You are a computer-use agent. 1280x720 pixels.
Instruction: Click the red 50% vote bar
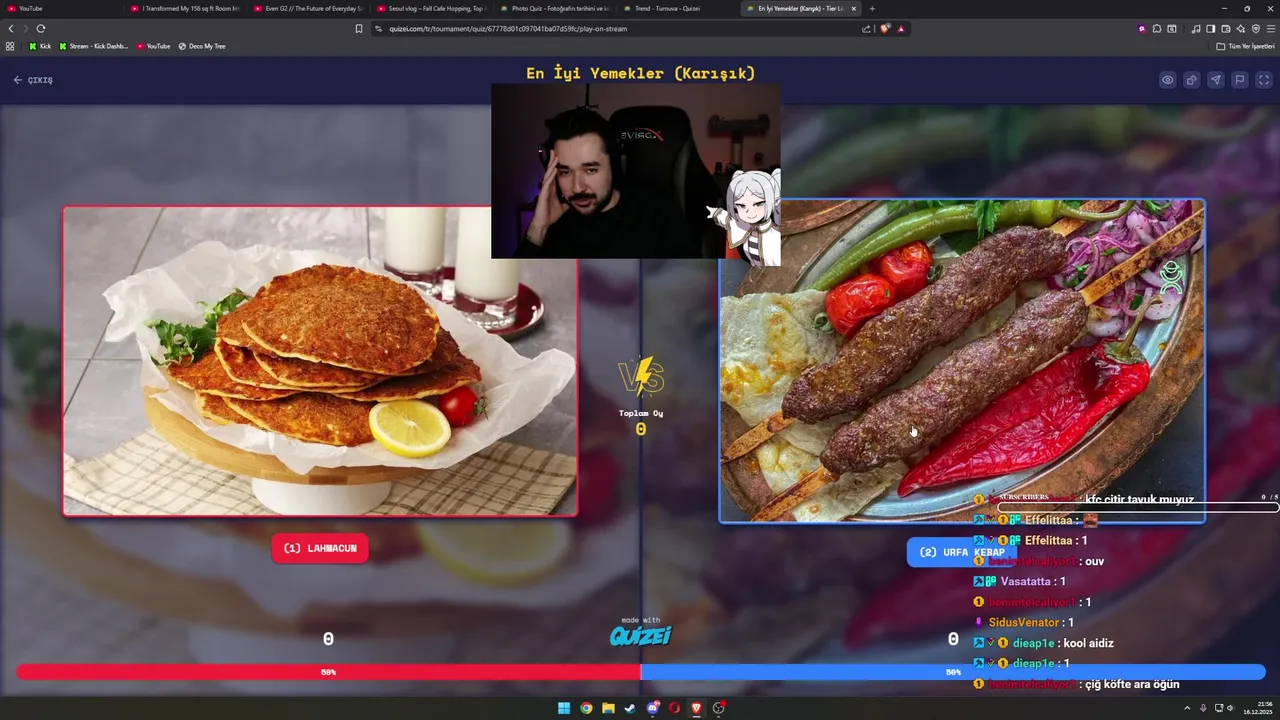(328, 672)
